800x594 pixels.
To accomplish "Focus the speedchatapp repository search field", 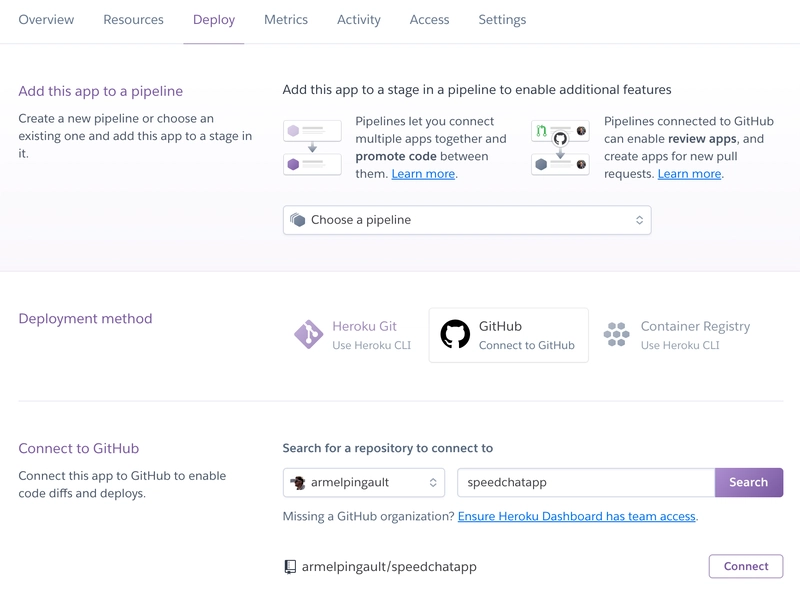I will pyautogui.click(x=586, y=483).
